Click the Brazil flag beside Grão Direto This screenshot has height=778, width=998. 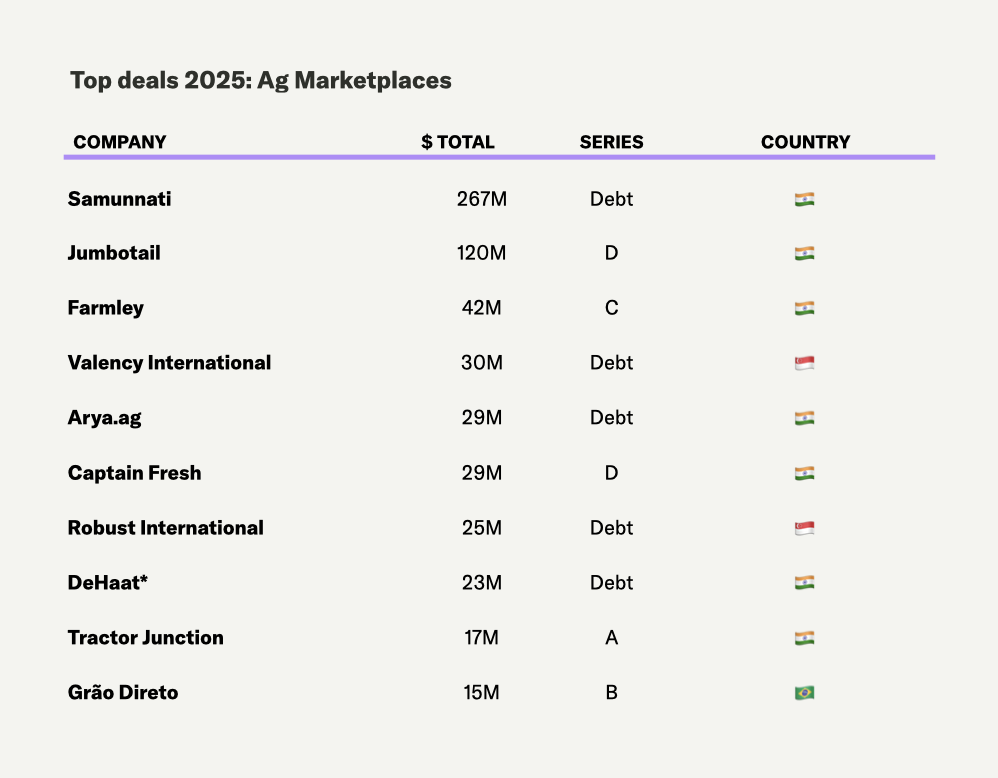coord(804,692)
